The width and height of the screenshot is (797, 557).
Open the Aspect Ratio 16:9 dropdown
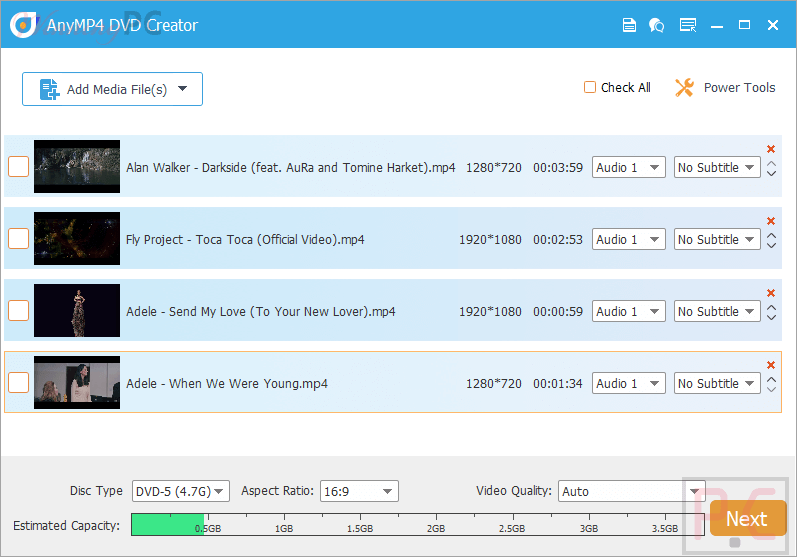[359, 491]
